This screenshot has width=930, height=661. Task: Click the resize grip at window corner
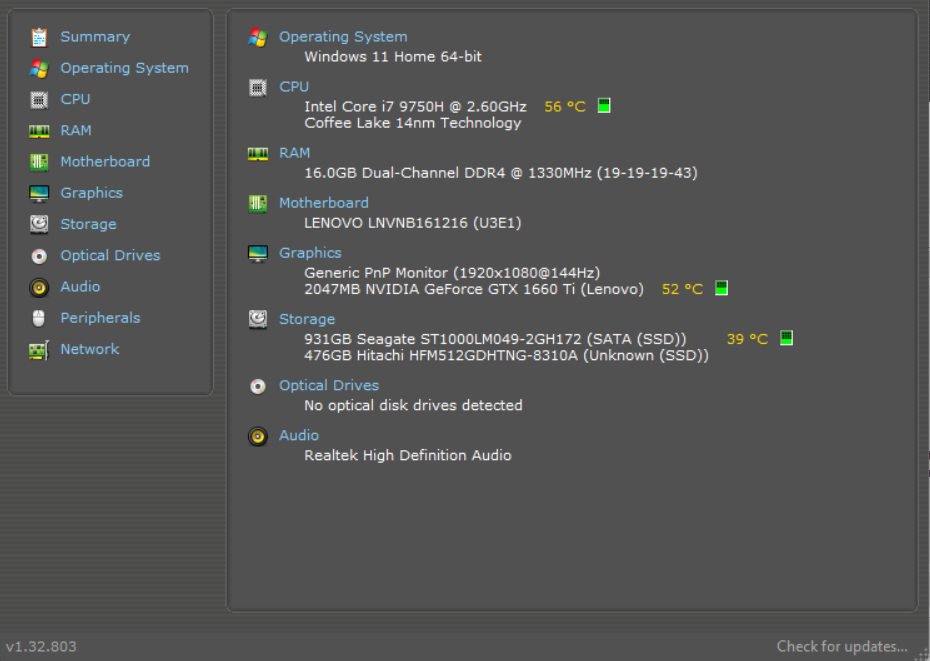point(922,654)
